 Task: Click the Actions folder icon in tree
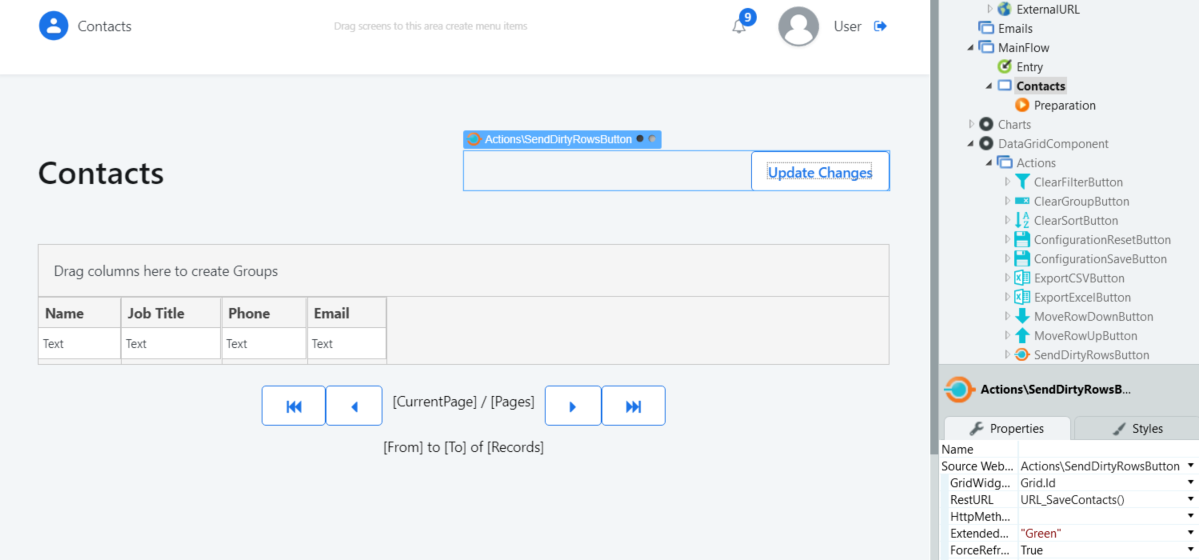(1005, 163)
